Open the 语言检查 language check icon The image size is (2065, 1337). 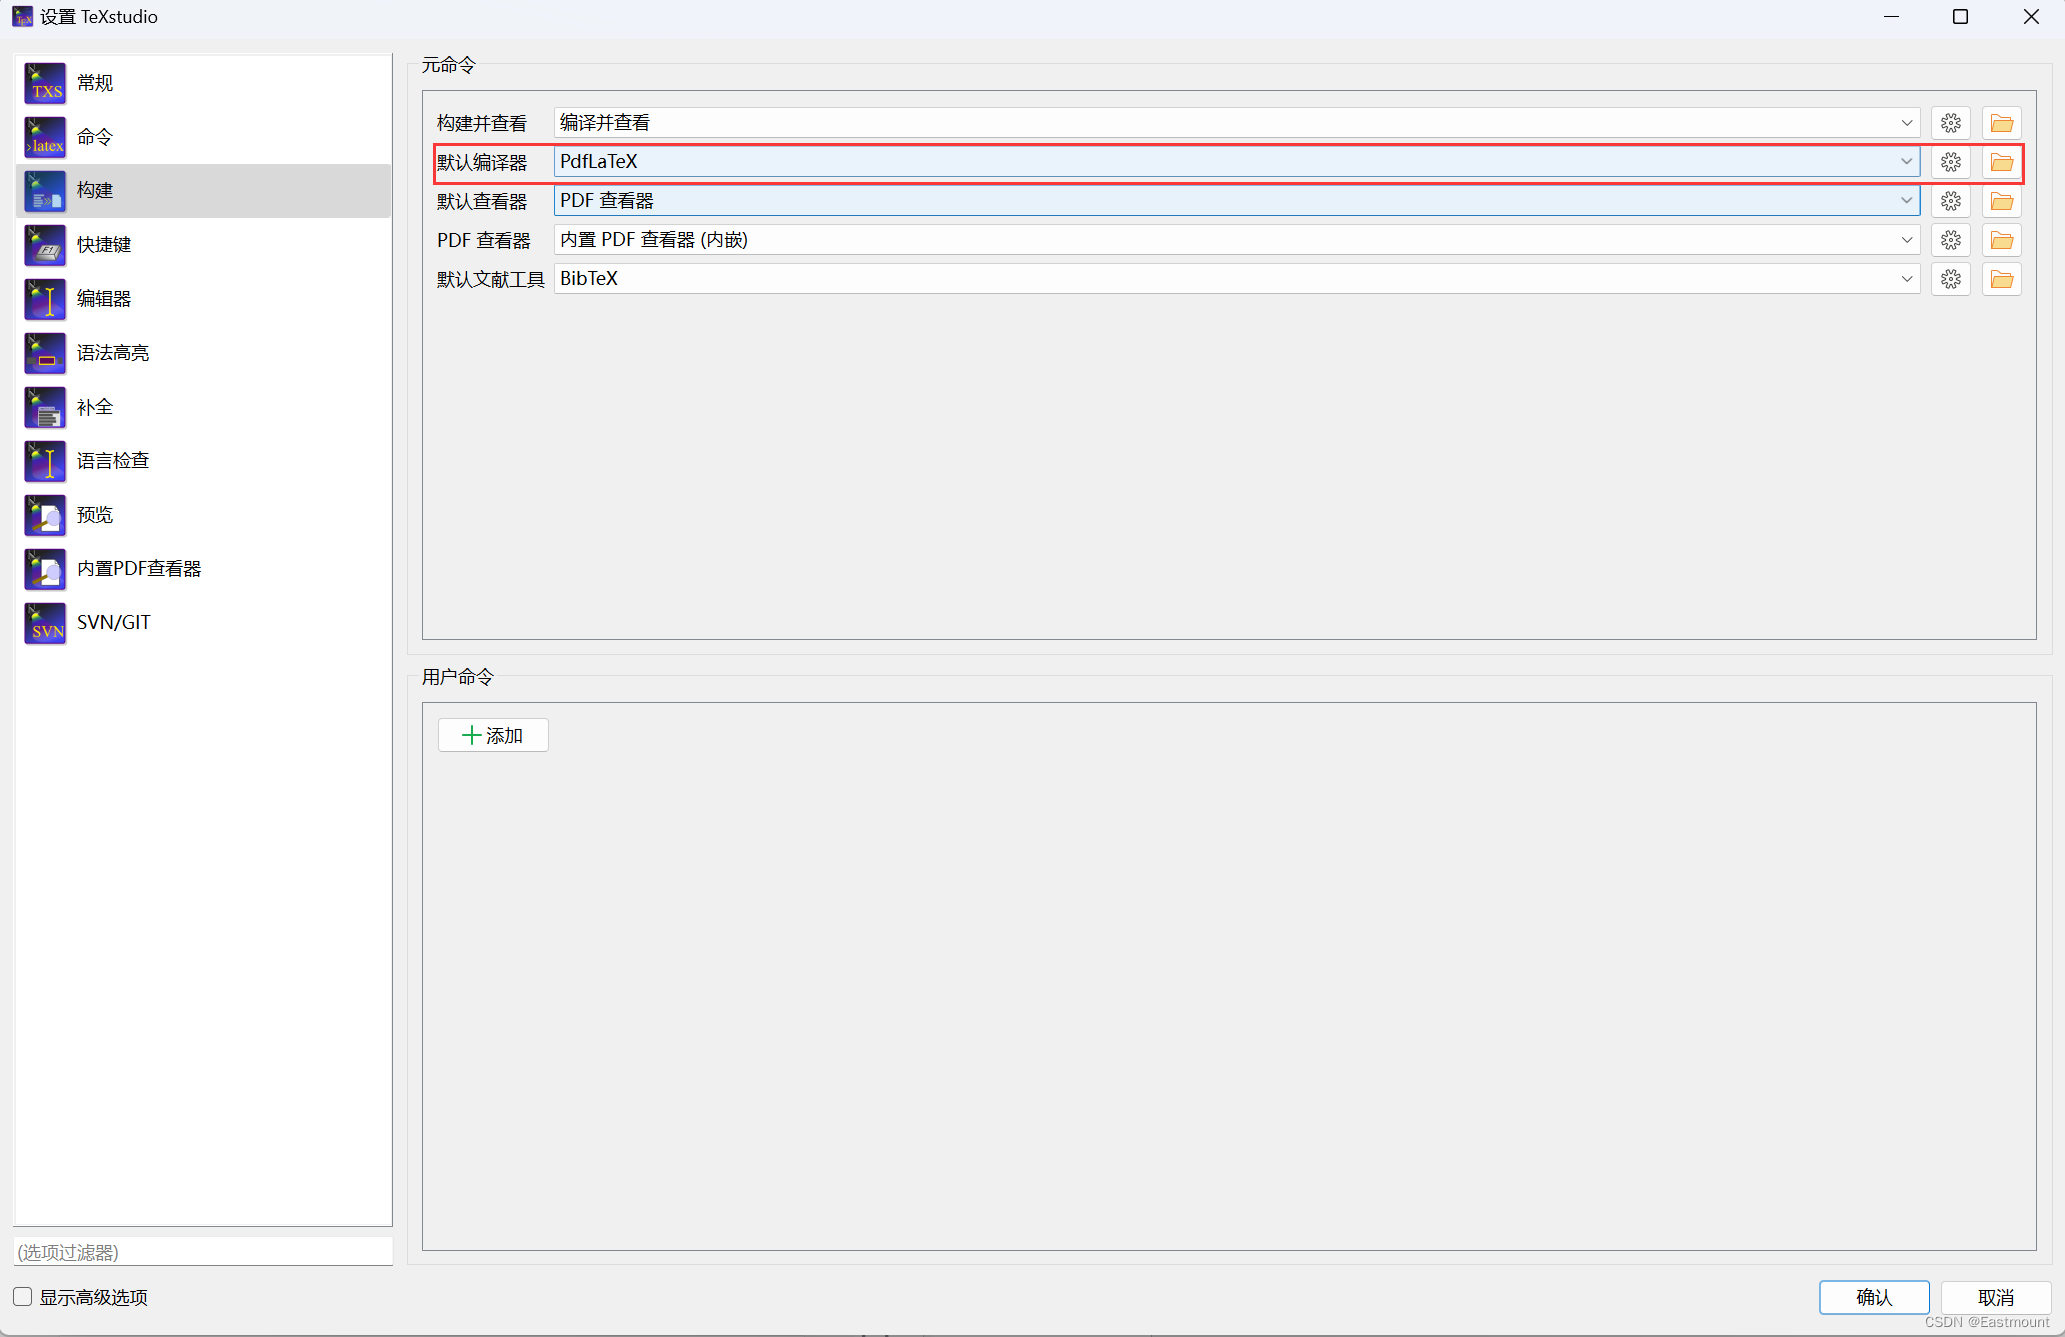coord(45,461)
